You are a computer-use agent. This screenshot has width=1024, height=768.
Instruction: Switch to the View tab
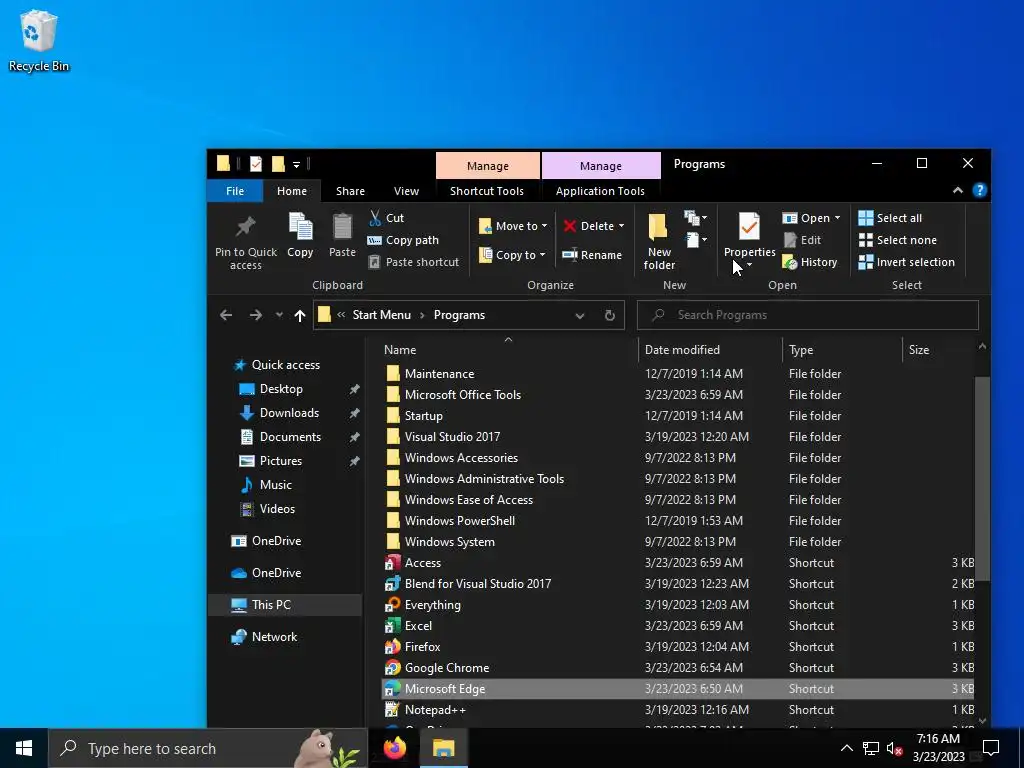406,191
